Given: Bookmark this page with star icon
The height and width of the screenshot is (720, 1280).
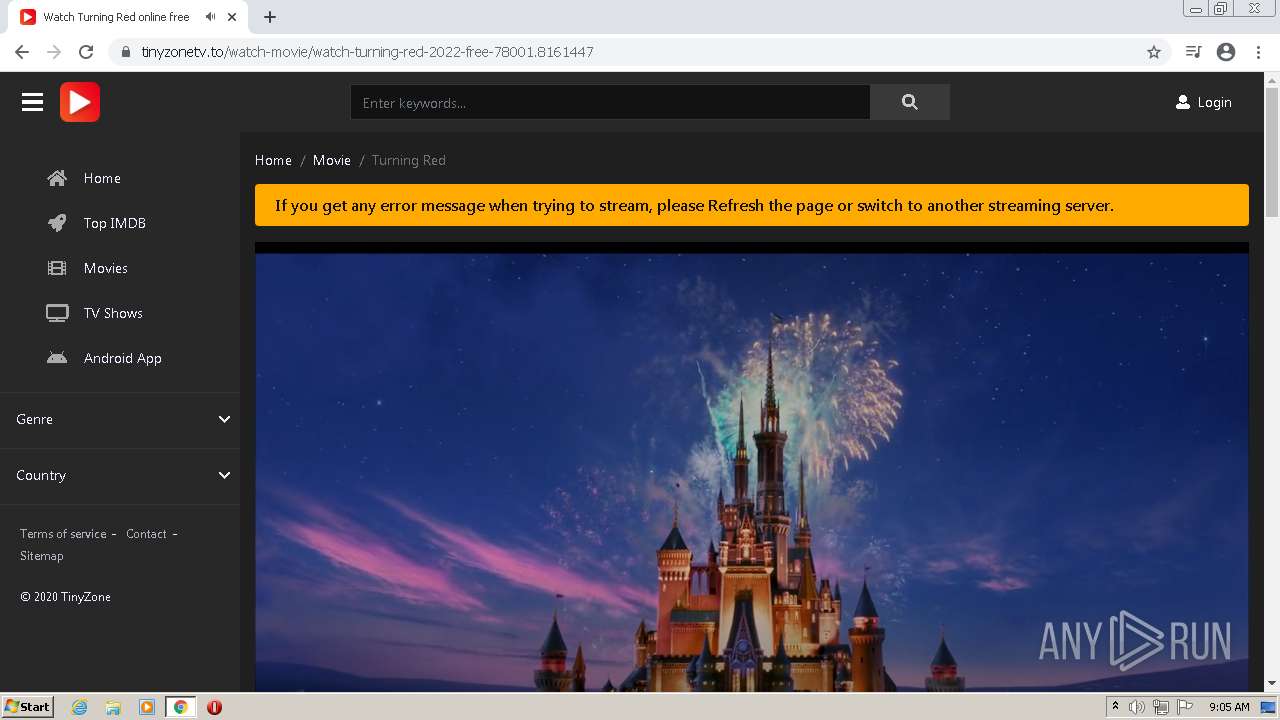Looking at the screenshot, I should [x=1154, y=52].
